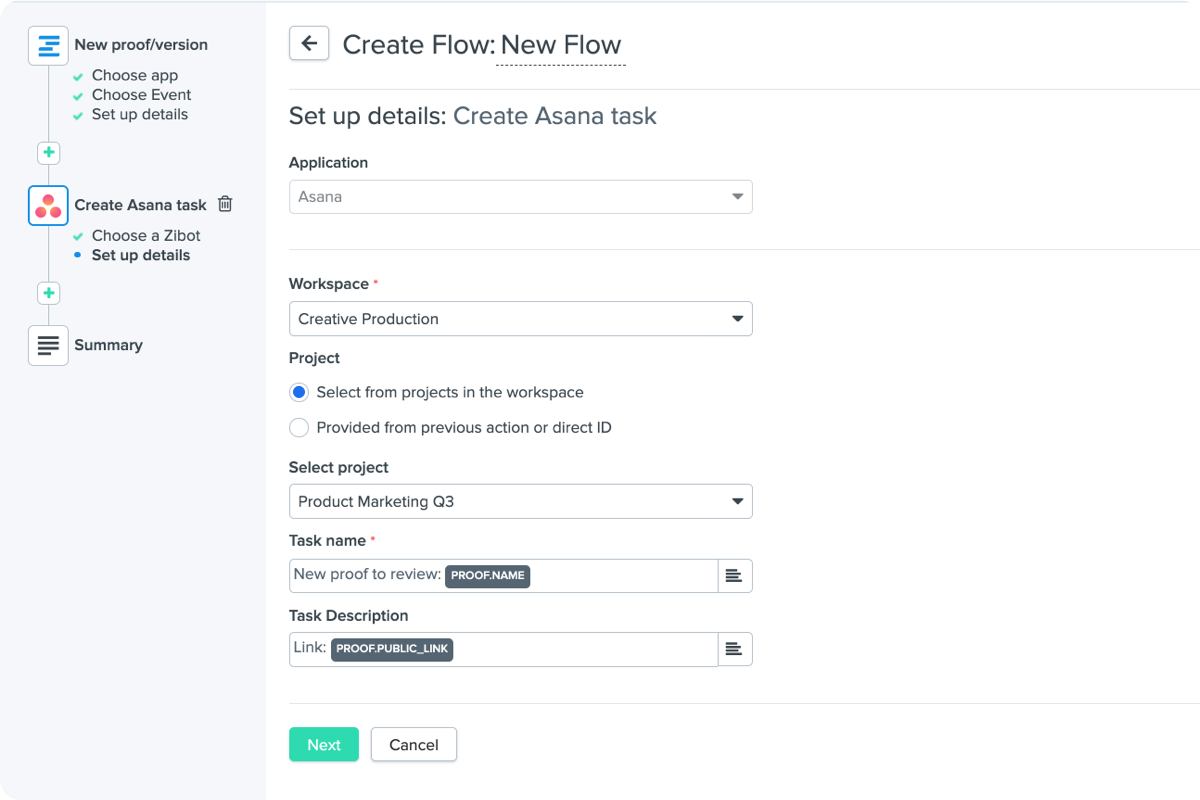Open the Select project dropdown
The image size is (1200, 800).
tap(520, 502)
